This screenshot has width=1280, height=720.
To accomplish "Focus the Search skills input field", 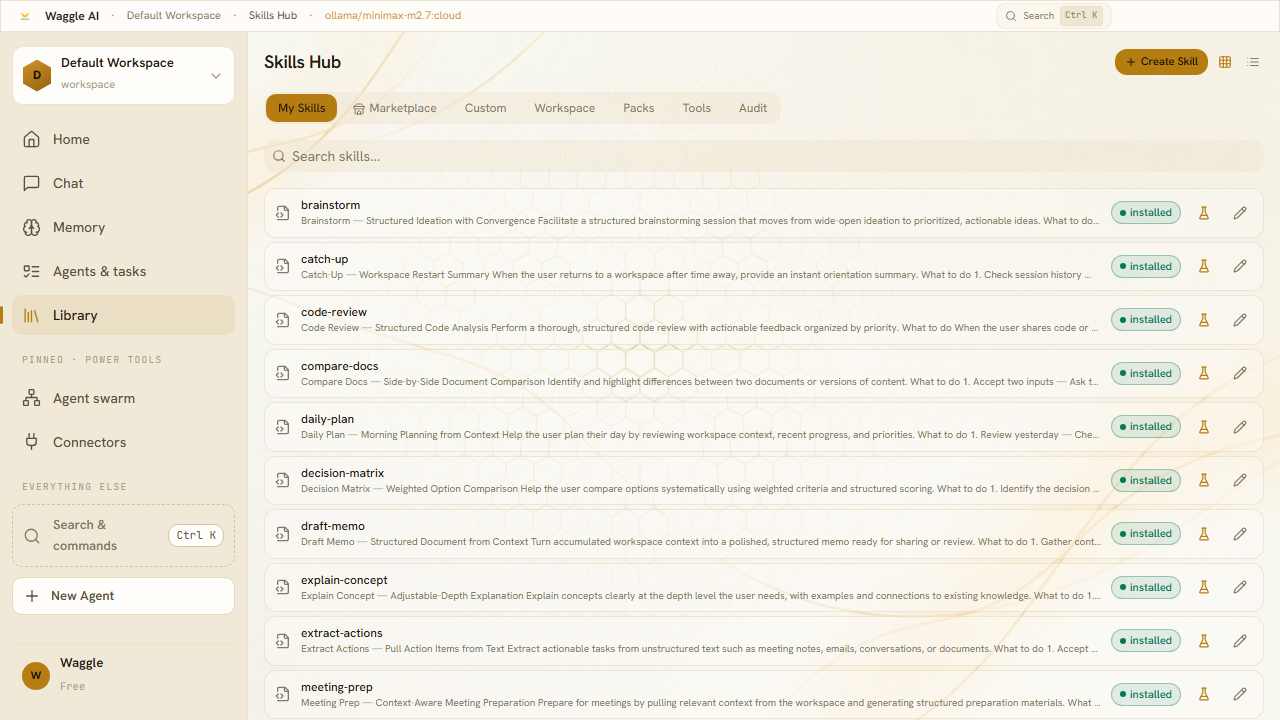I will coord(764,156).
